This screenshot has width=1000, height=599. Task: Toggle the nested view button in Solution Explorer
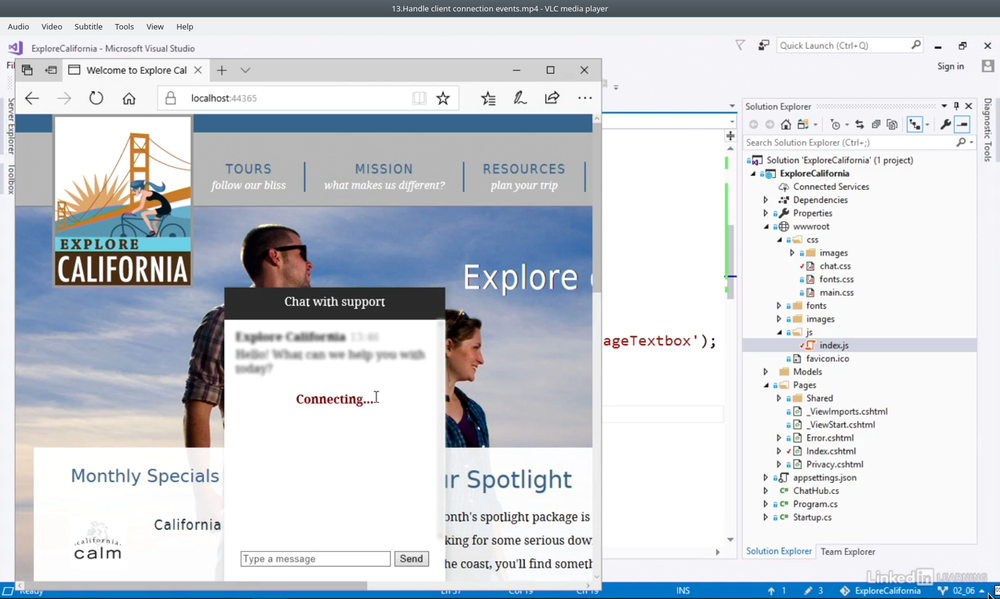[x=915, y=124]
